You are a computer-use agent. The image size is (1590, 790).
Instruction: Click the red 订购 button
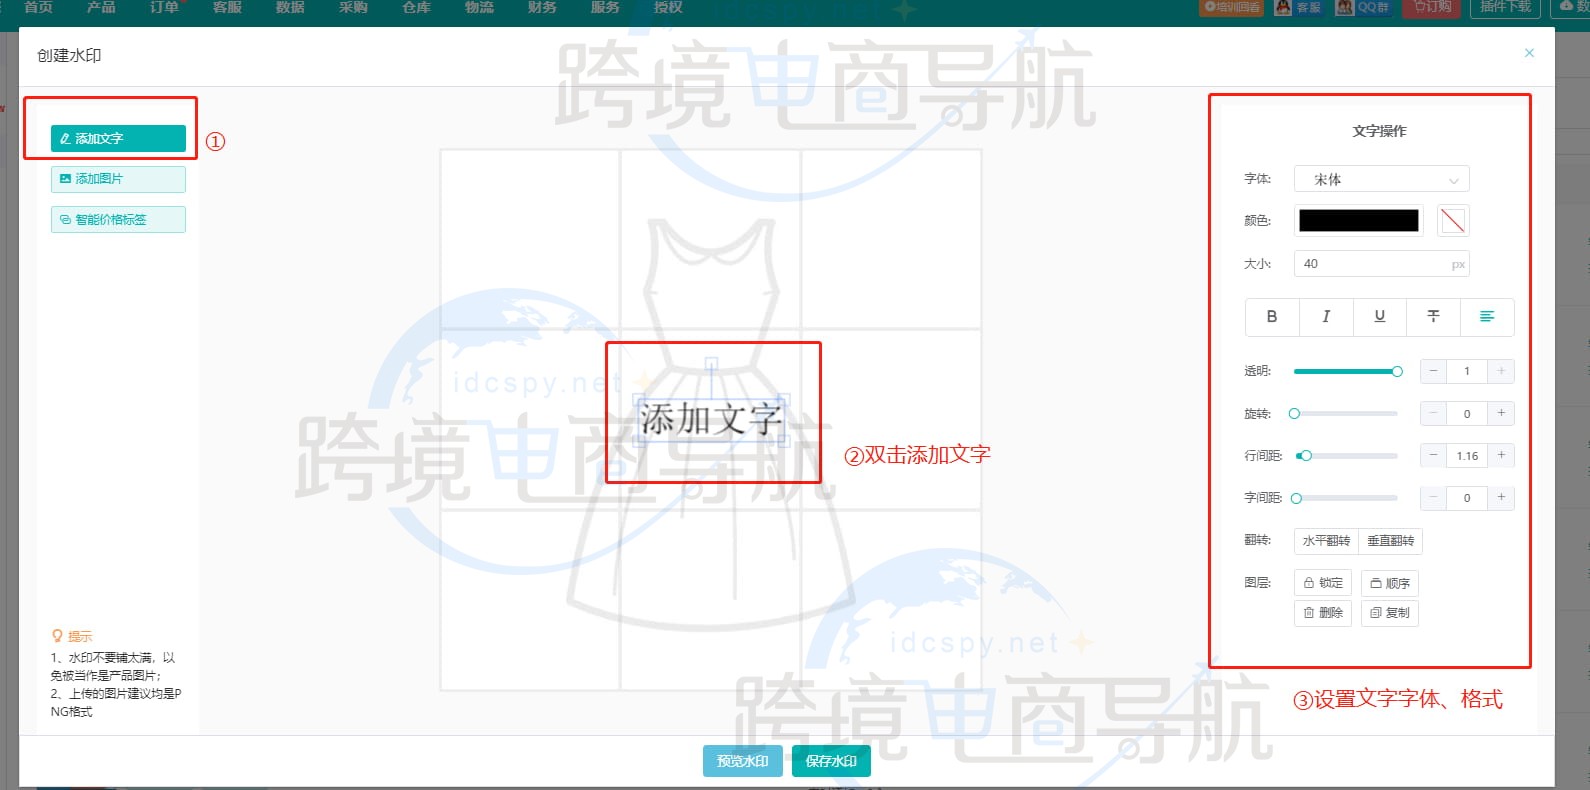click(1432, 7)
